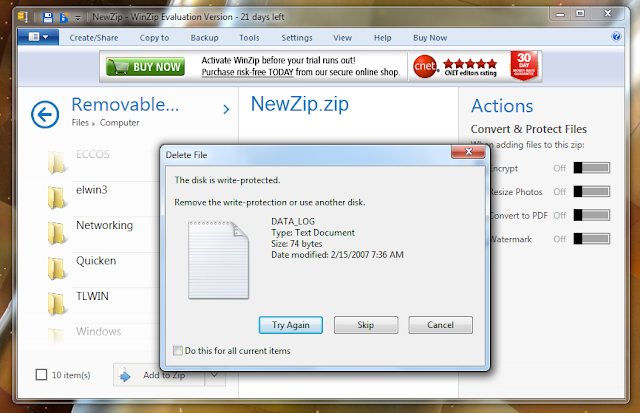Click the Purchase risk-free TODAY link
This screenshot has width=640, height=413.
[247, 72]
